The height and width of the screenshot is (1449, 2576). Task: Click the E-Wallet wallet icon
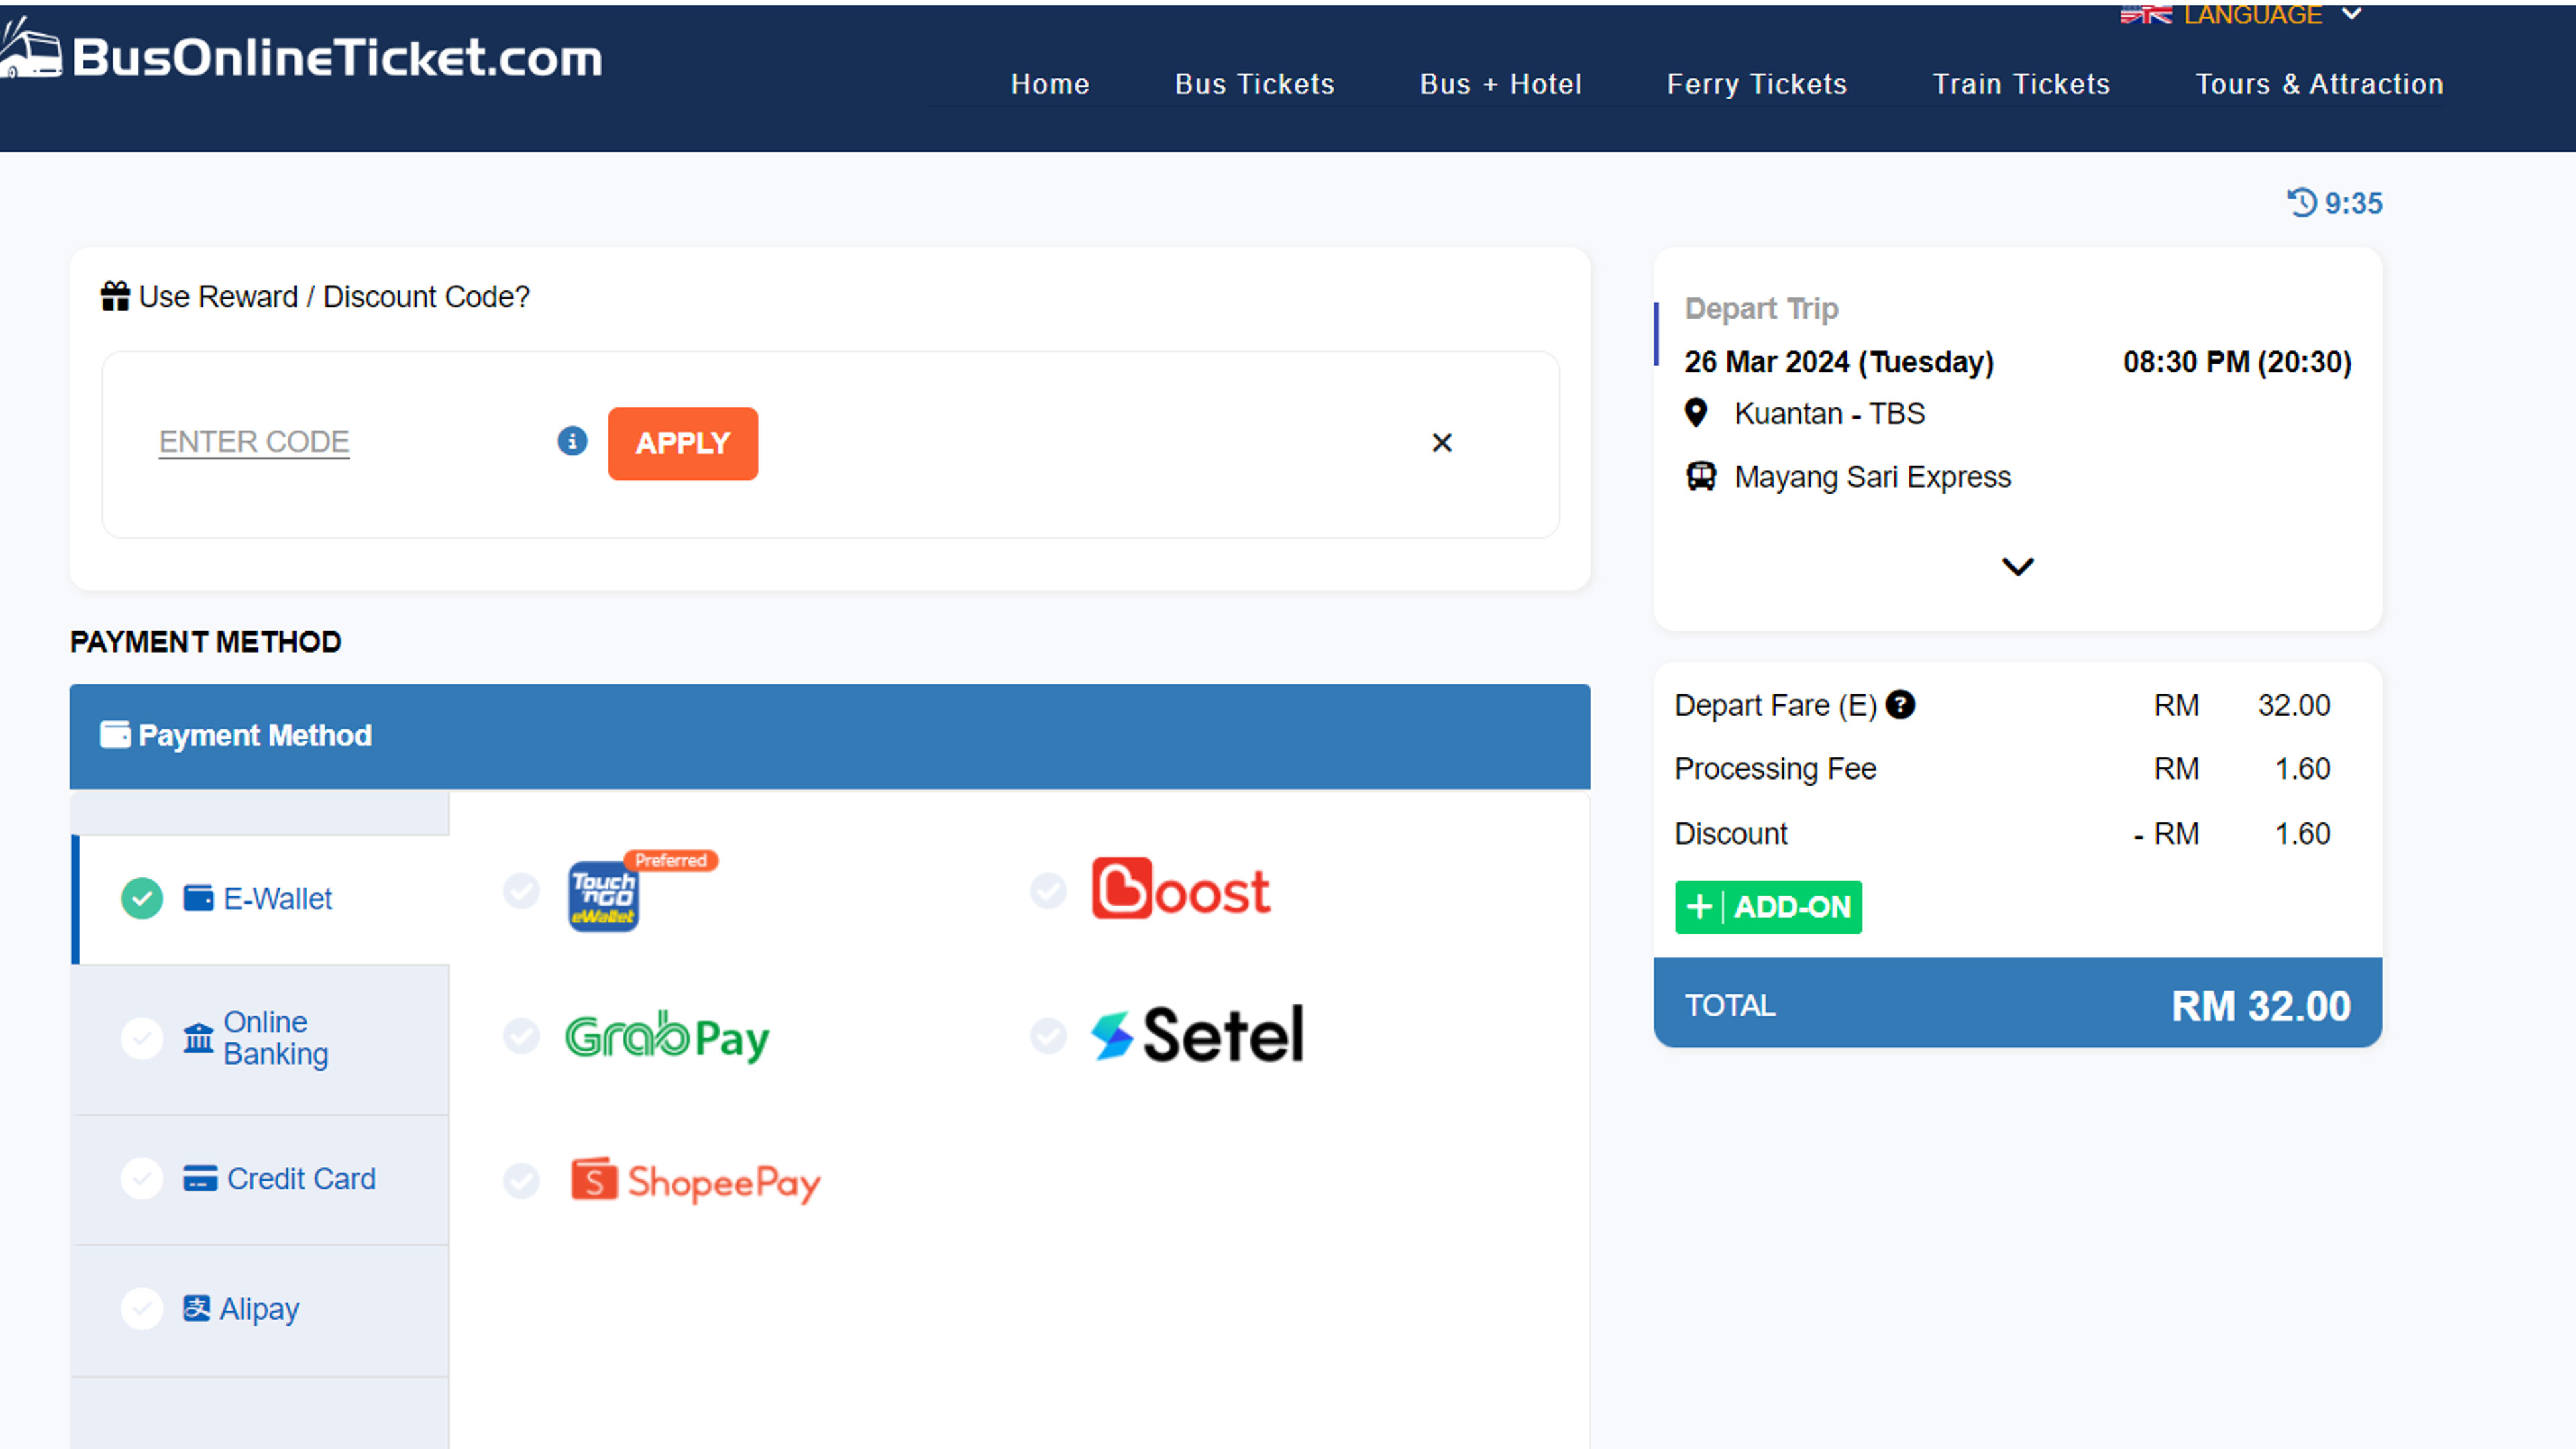point(198,898)
